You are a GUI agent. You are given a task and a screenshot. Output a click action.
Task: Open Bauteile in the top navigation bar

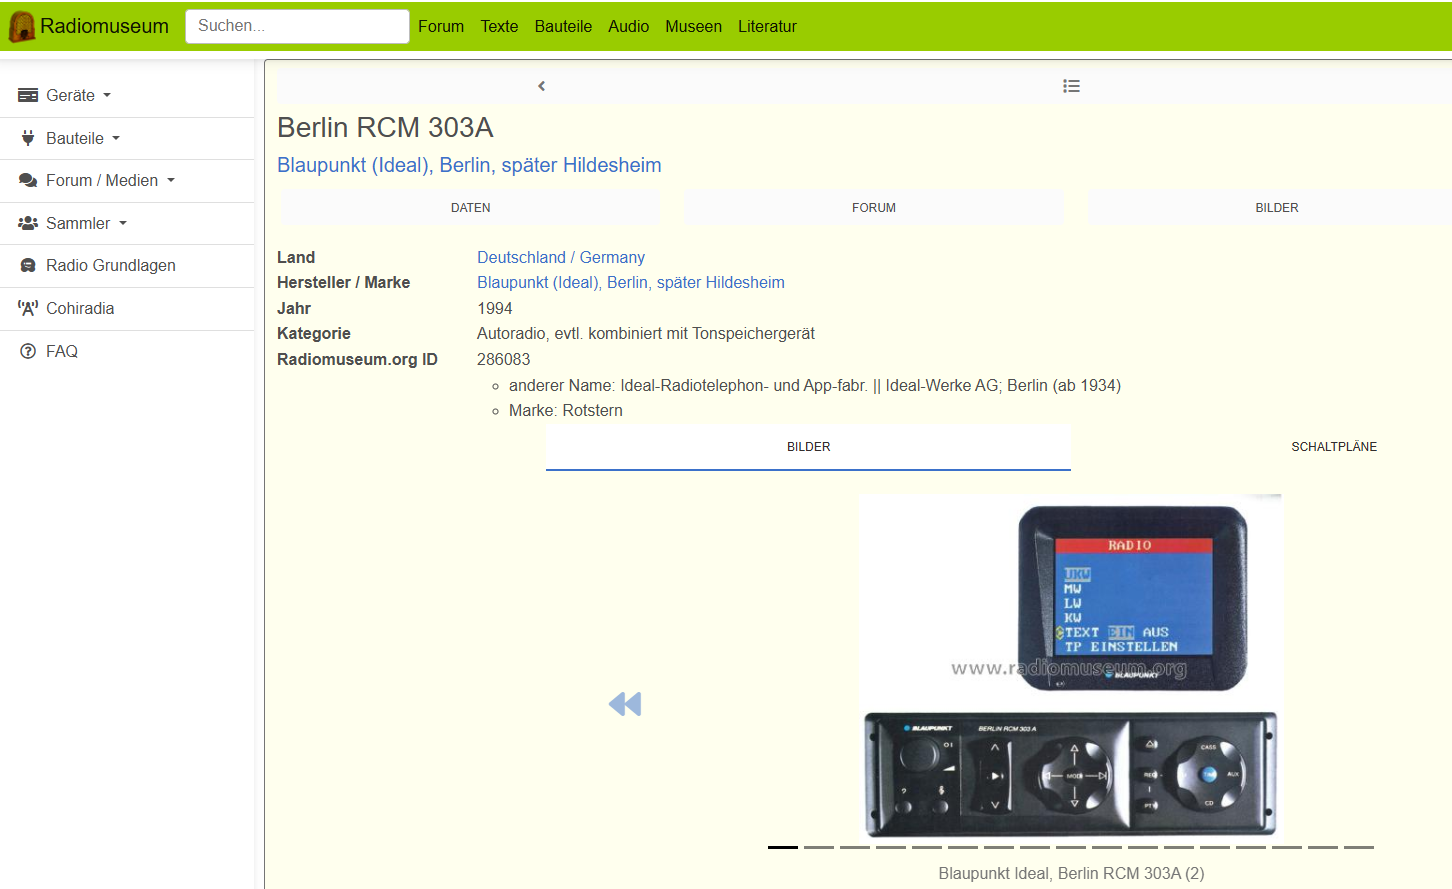pyautogui.click(x=563, y=27)
